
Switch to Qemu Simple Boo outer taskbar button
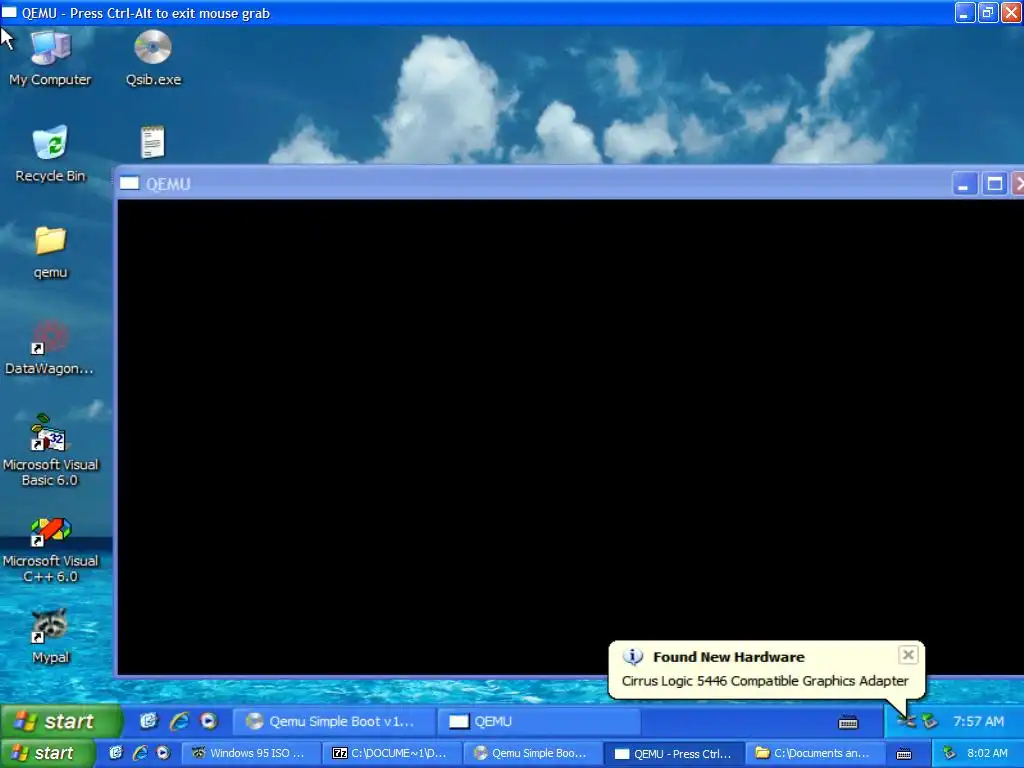(x=532, y=754)
